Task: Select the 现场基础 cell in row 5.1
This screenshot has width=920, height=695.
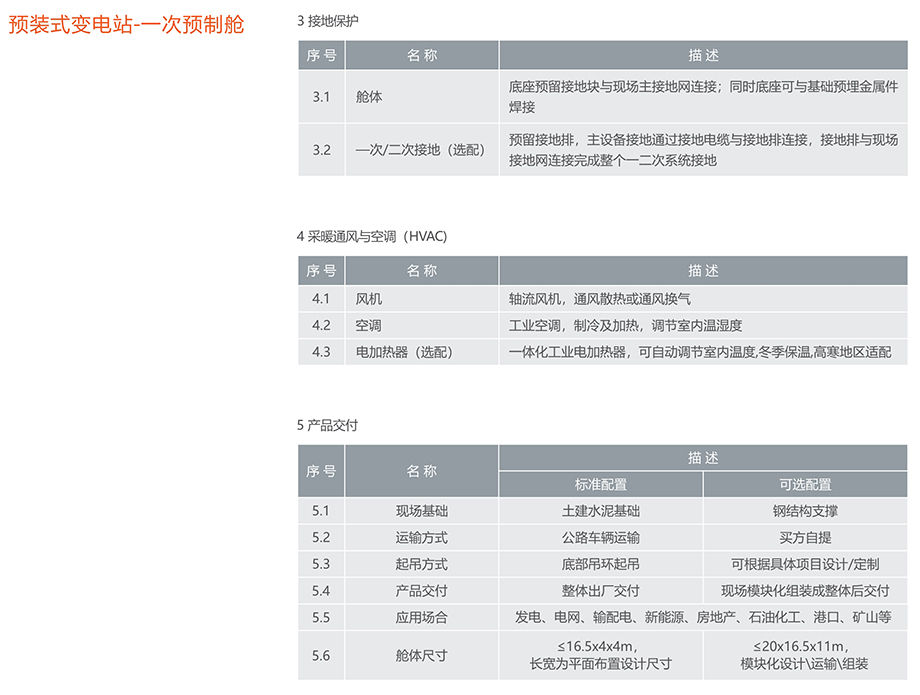Action: pos(421,511)
